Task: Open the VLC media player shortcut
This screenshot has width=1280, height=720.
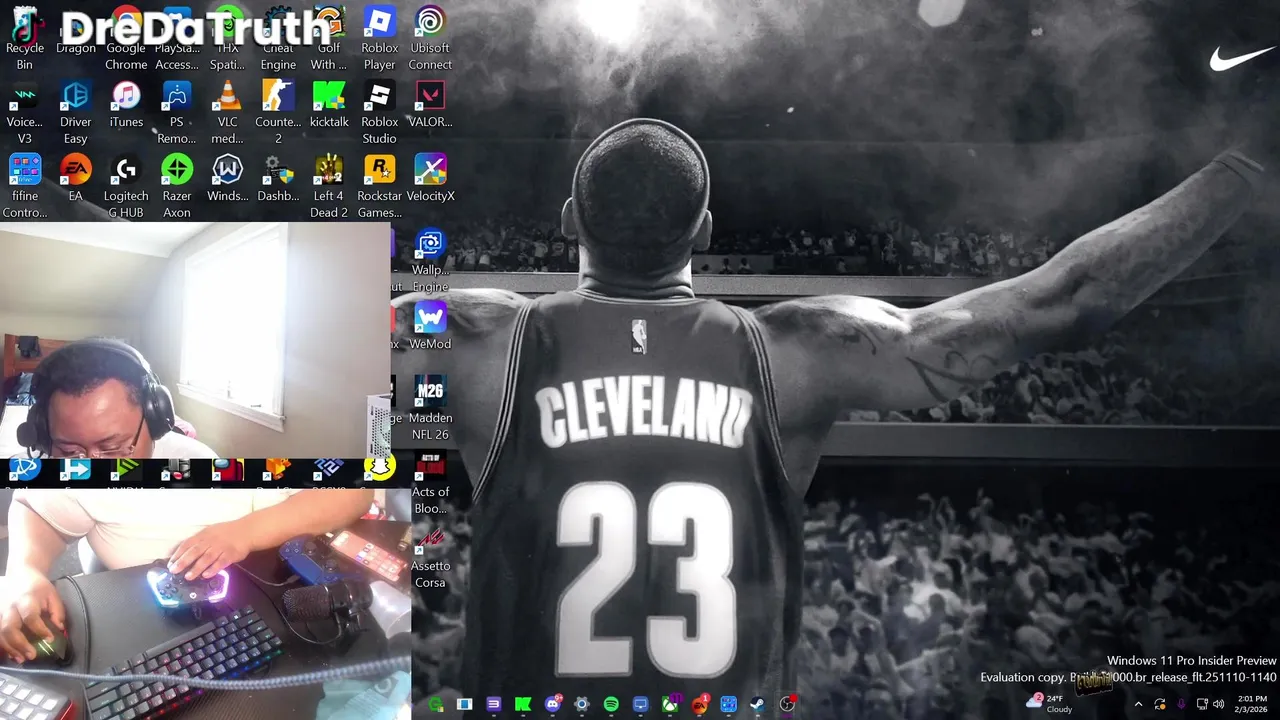Action: pos(228,113)
